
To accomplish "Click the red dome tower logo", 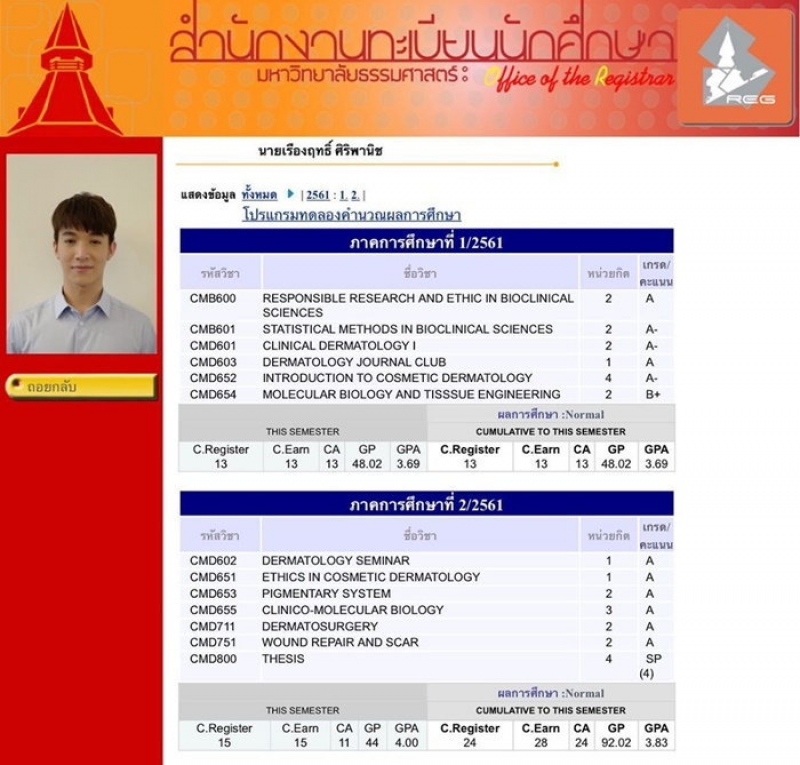I will coord(66,69).
